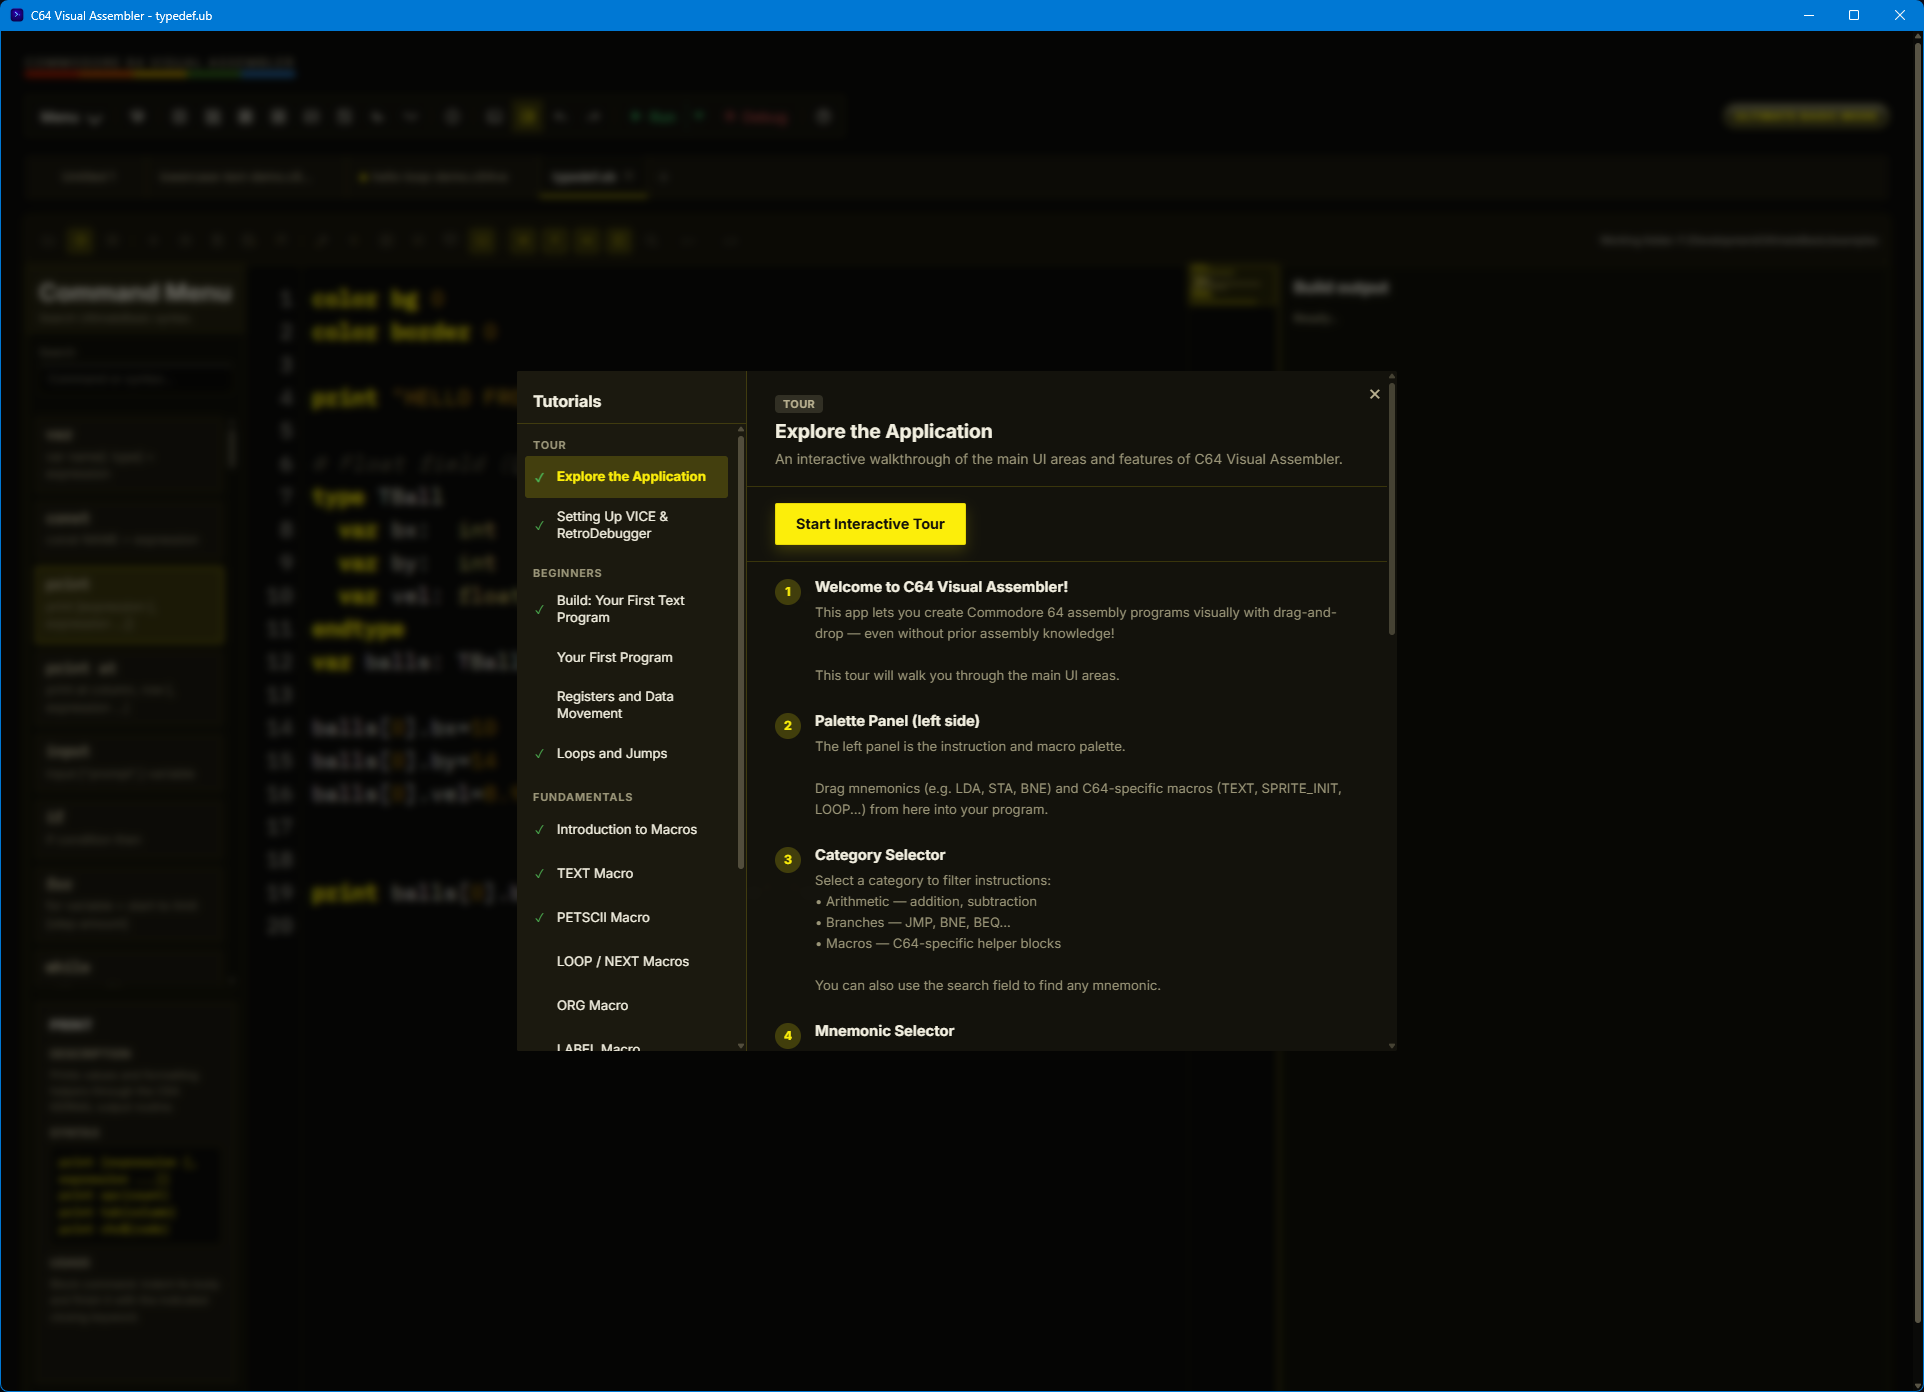Maximize or restore the application window
The height and width of the screenshot is (1392, 1924).
[x=1854, y=15]
